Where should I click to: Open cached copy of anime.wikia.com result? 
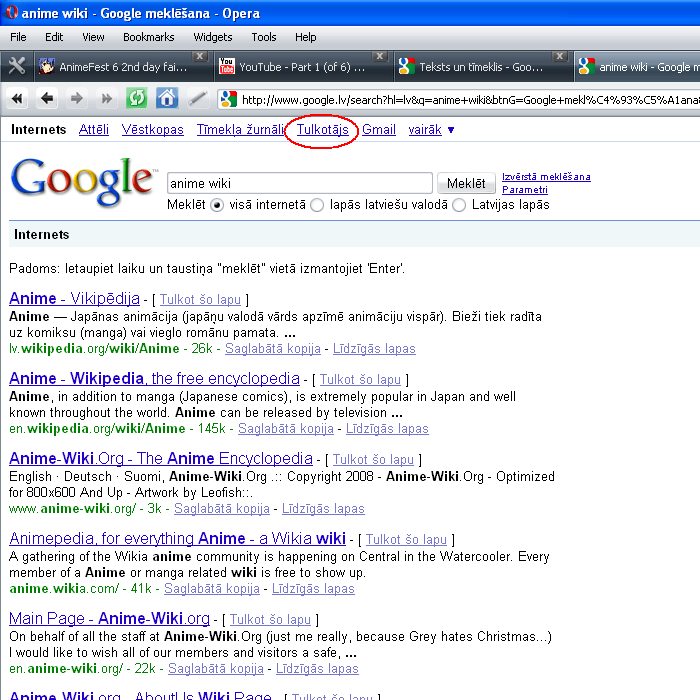click(212, 588)
